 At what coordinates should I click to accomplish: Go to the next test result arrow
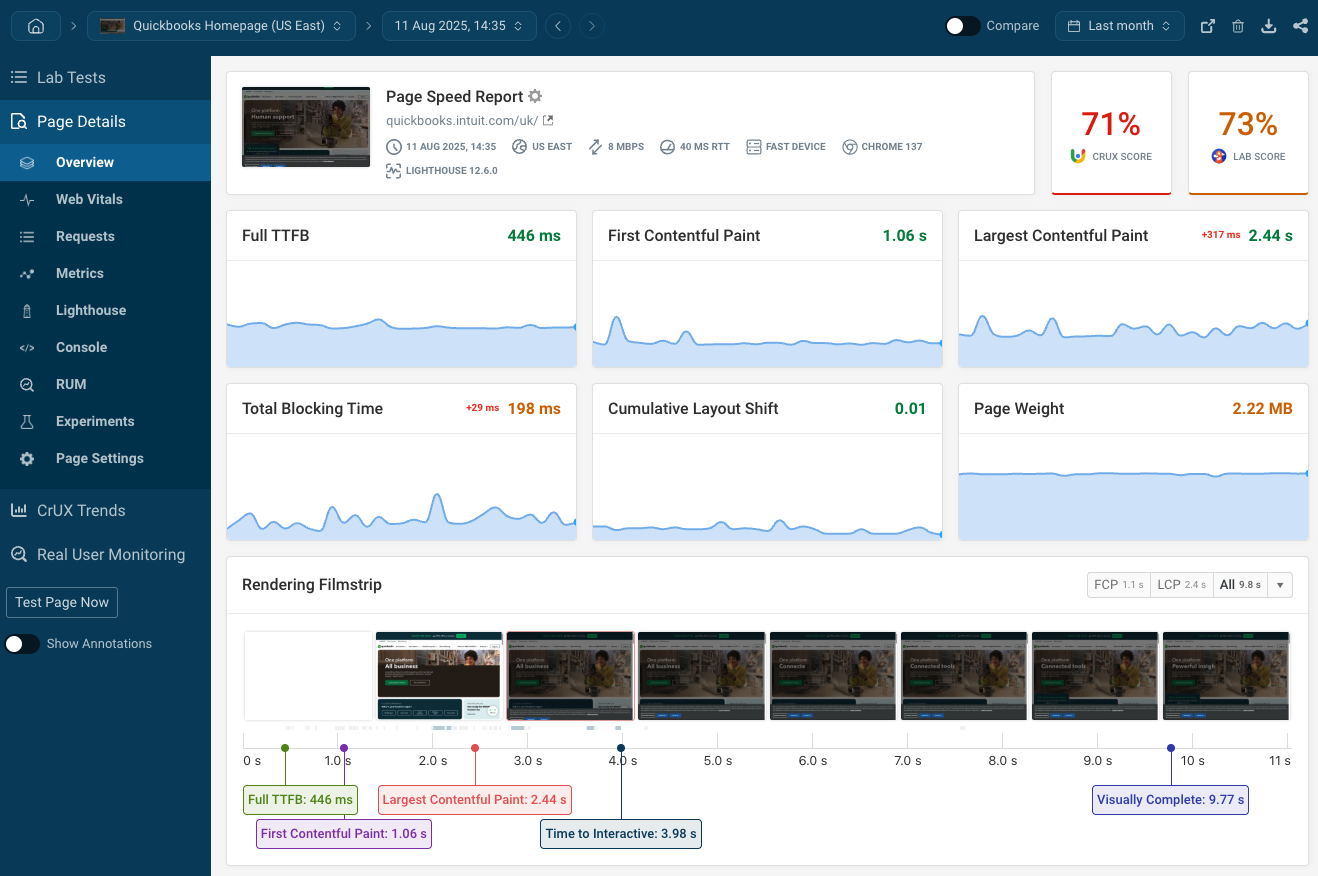tap(592, 26)
